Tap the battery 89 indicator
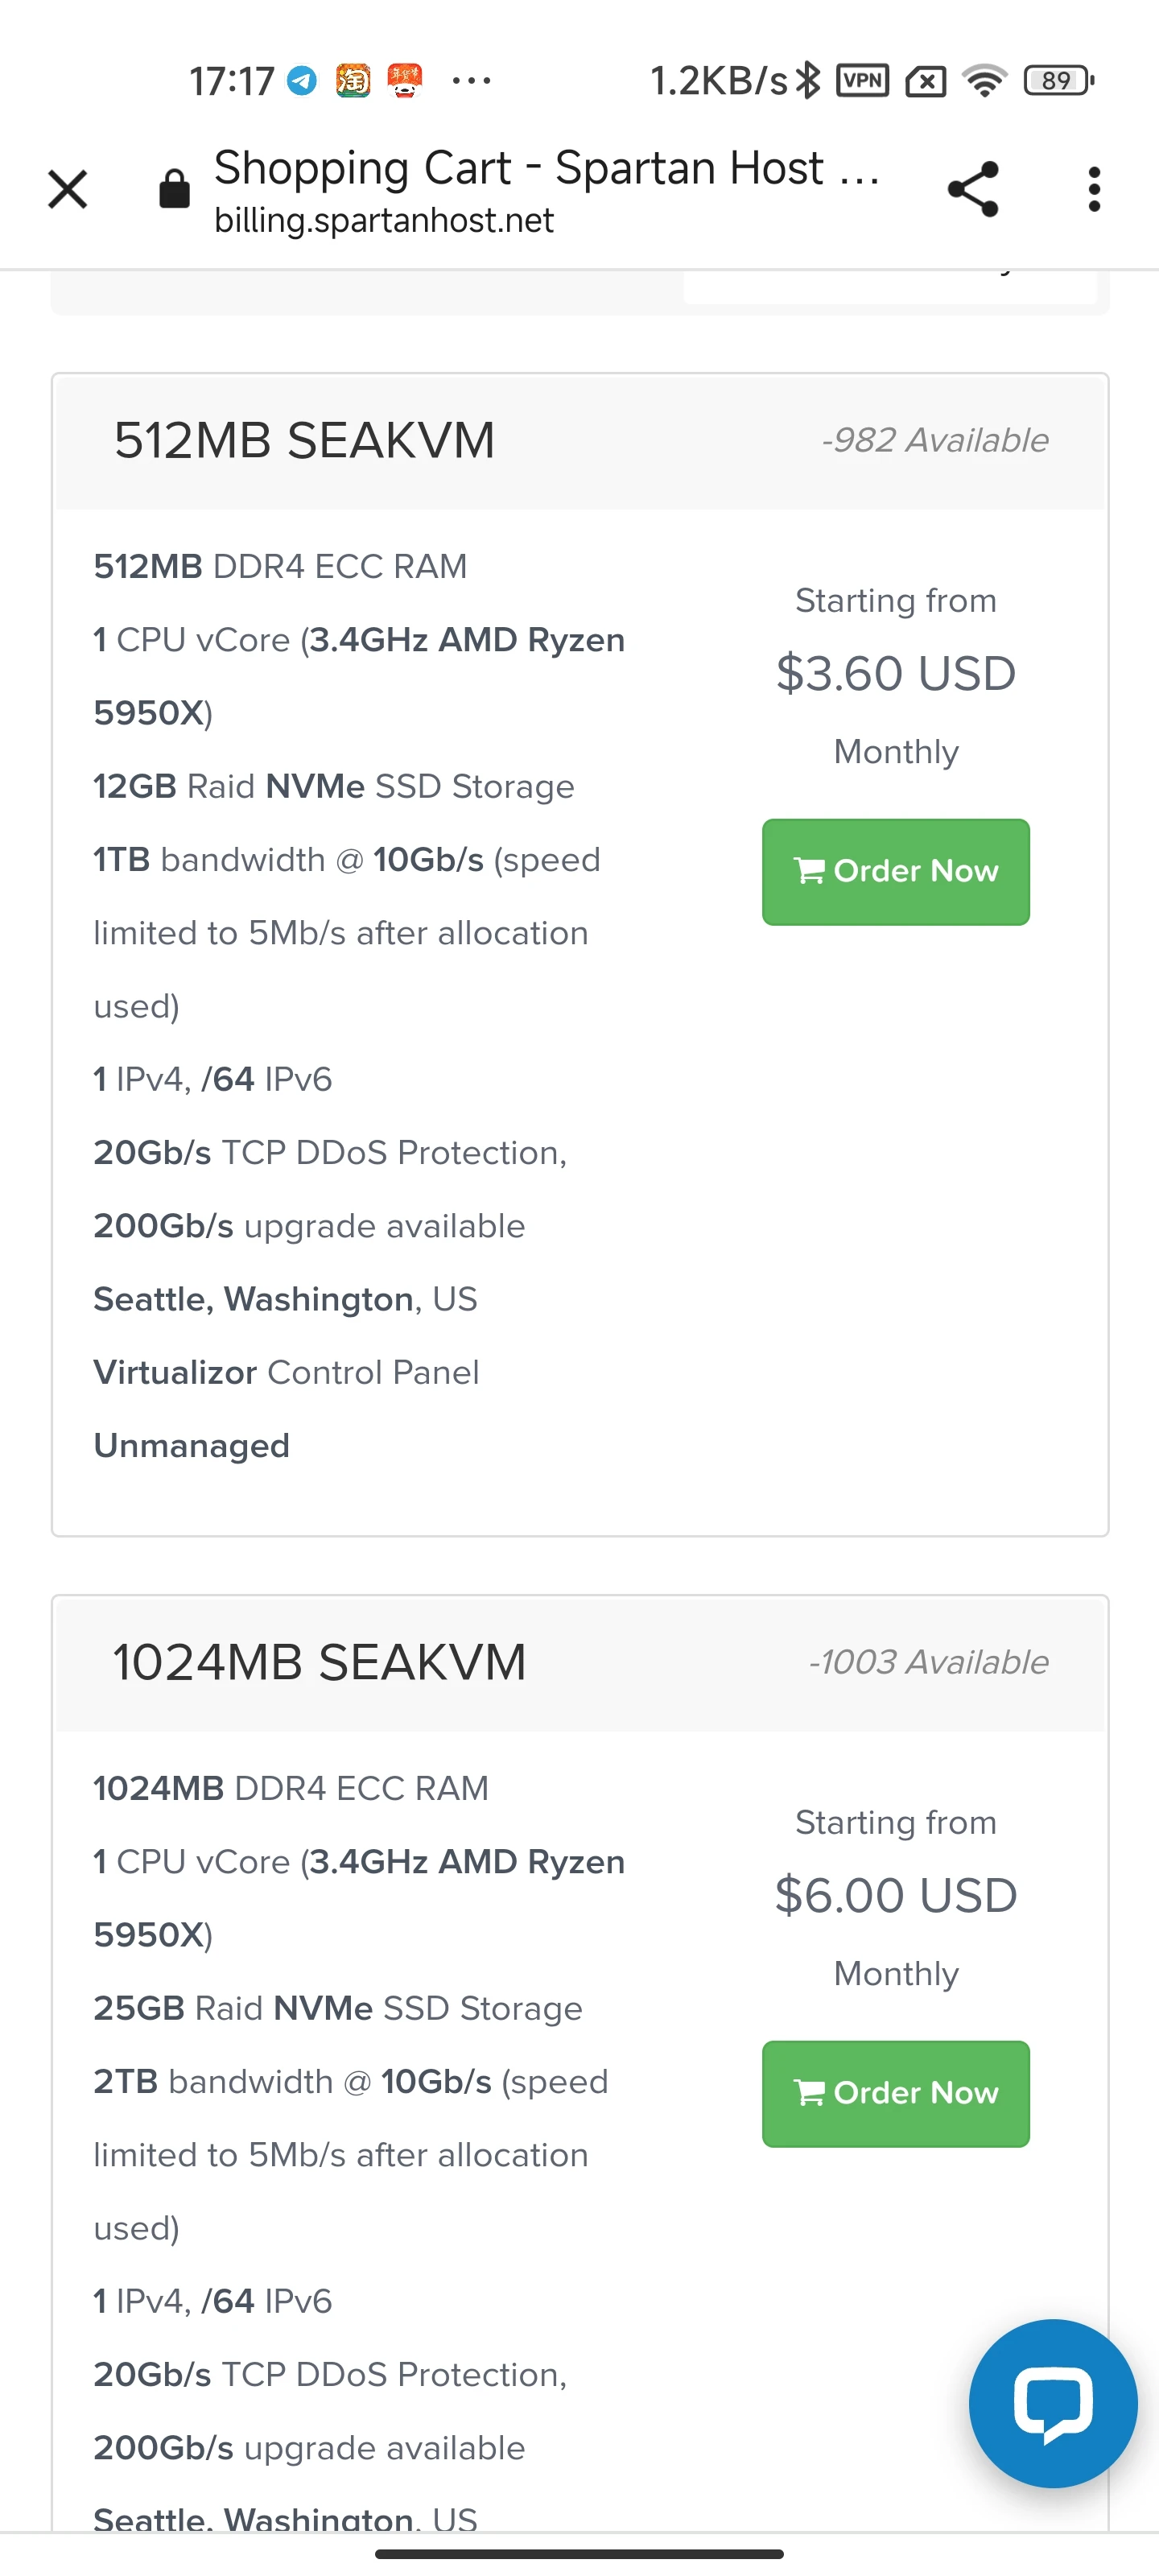 click(x=1058, y=80)
